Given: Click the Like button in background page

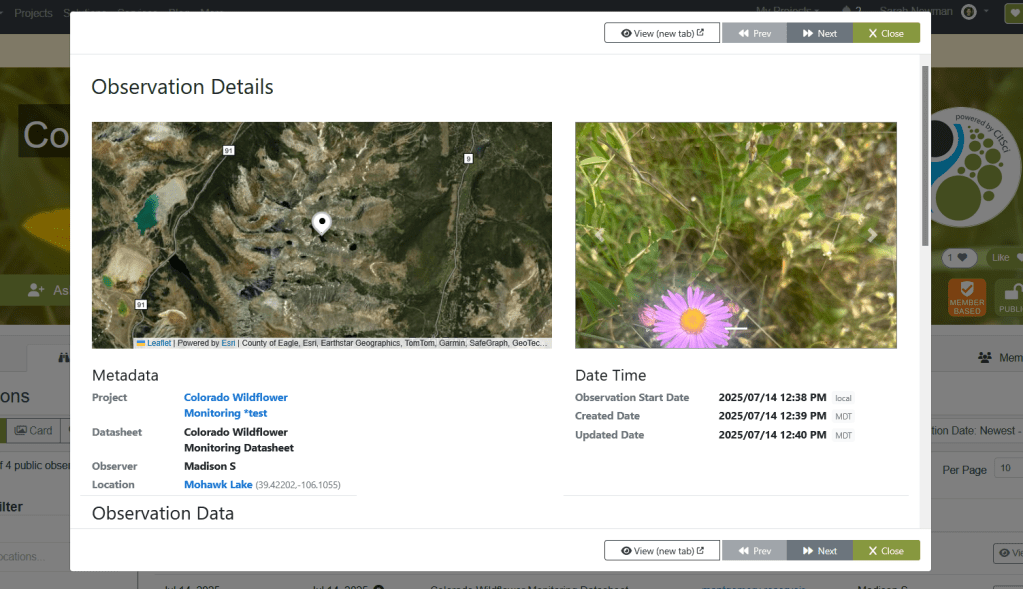Looking at the screenshot, I should 1005,258.
